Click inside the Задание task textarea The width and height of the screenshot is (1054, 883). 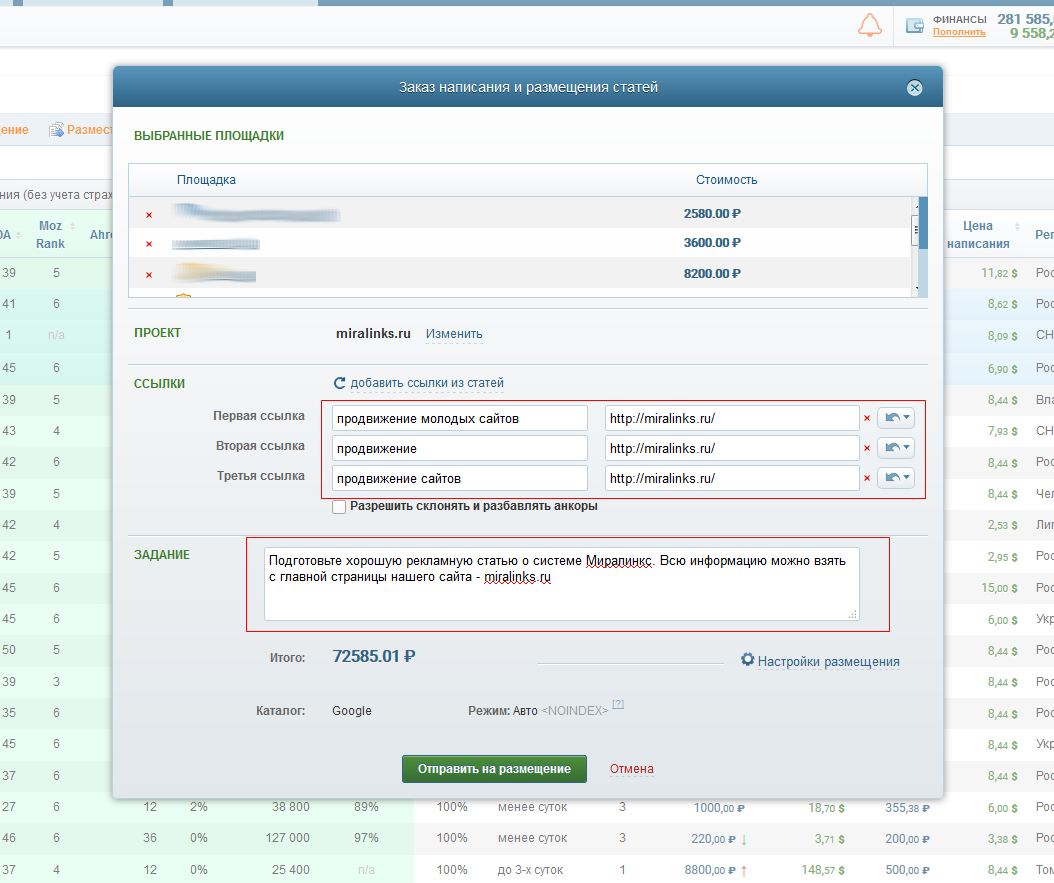[x=561, y=584]
